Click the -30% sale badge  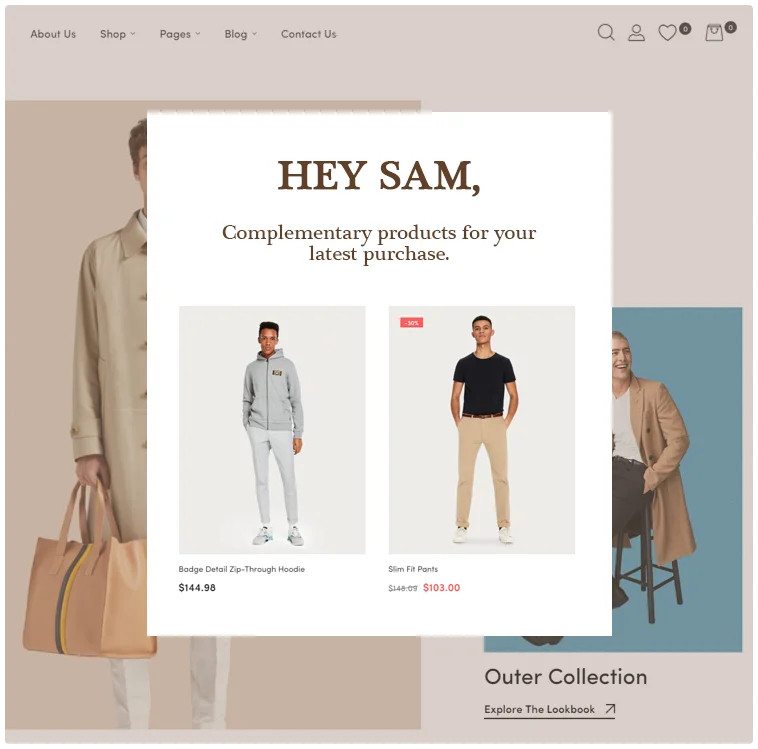(x=411, y=323)
